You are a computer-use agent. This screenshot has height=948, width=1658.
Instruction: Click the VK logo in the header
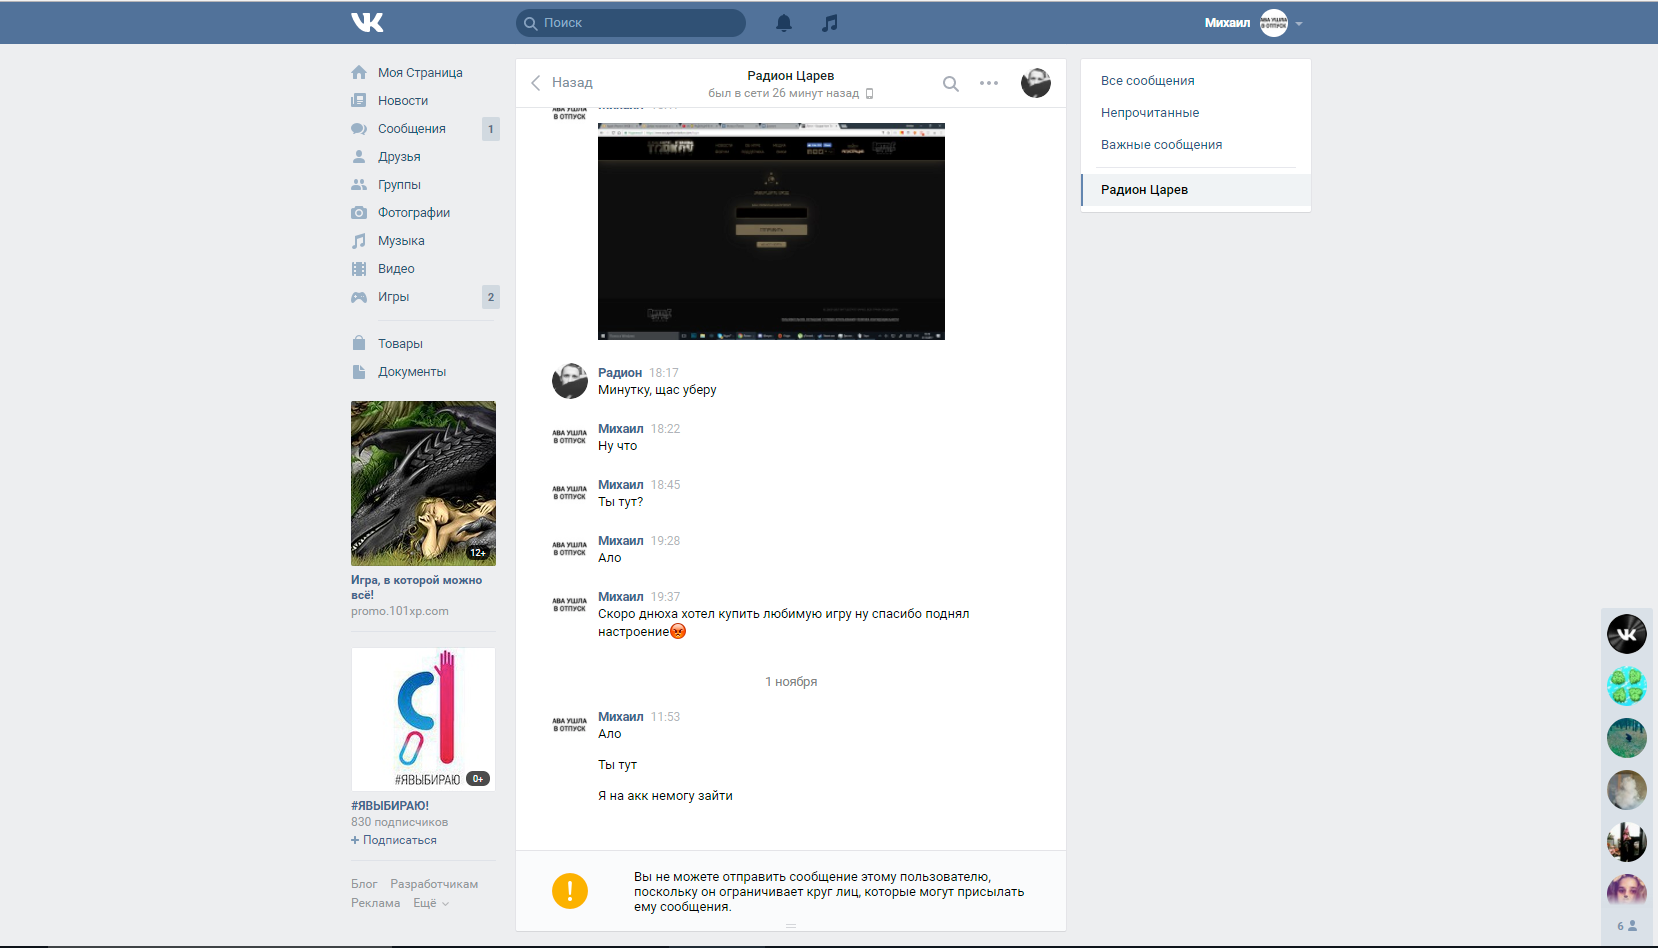pyautogui.click(x=367, y=22)
